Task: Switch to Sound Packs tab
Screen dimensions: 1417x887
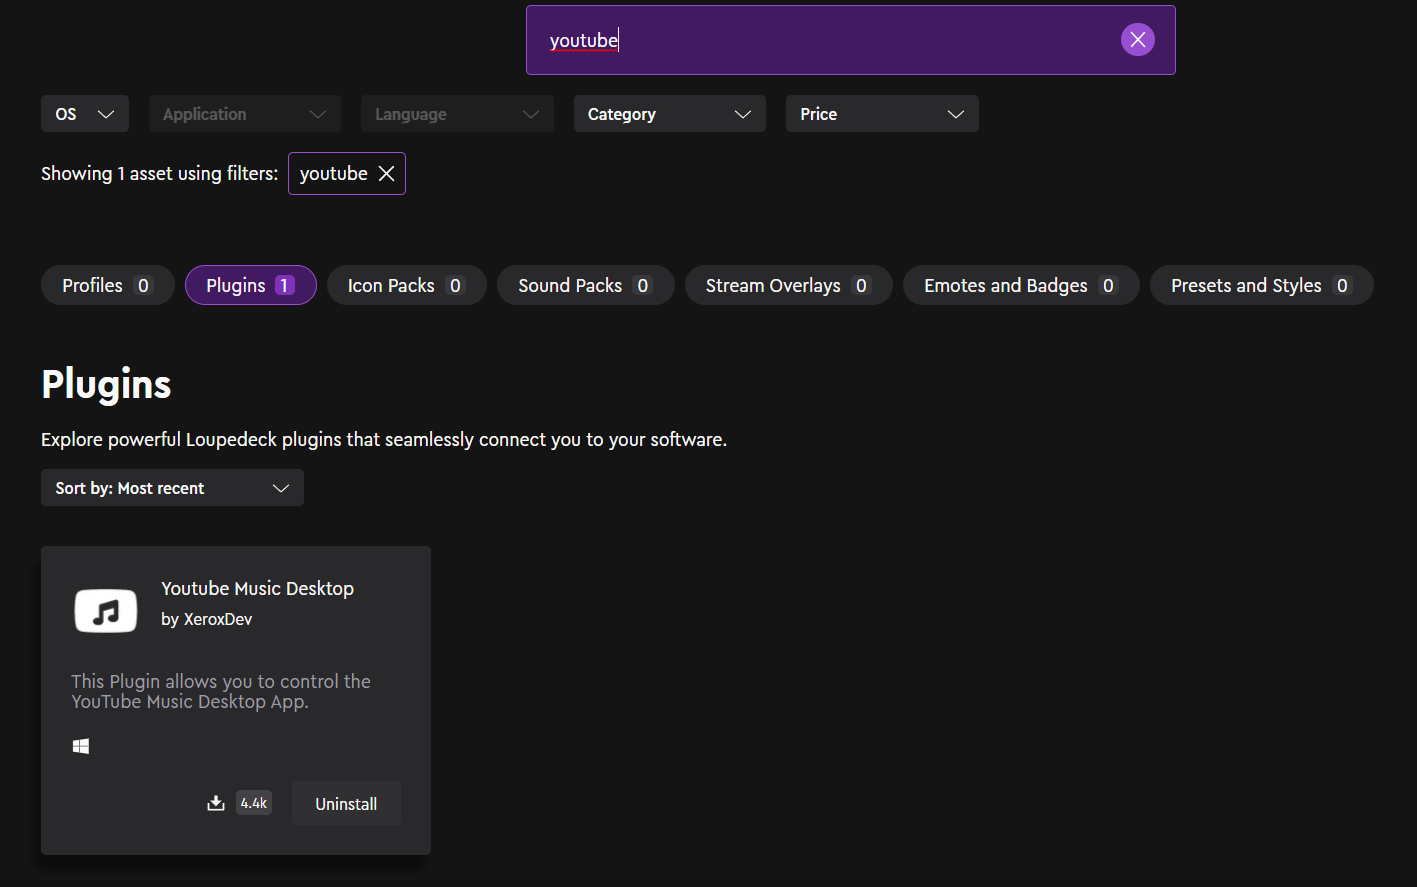Action: pyautogui.click(x=585, y=286)
